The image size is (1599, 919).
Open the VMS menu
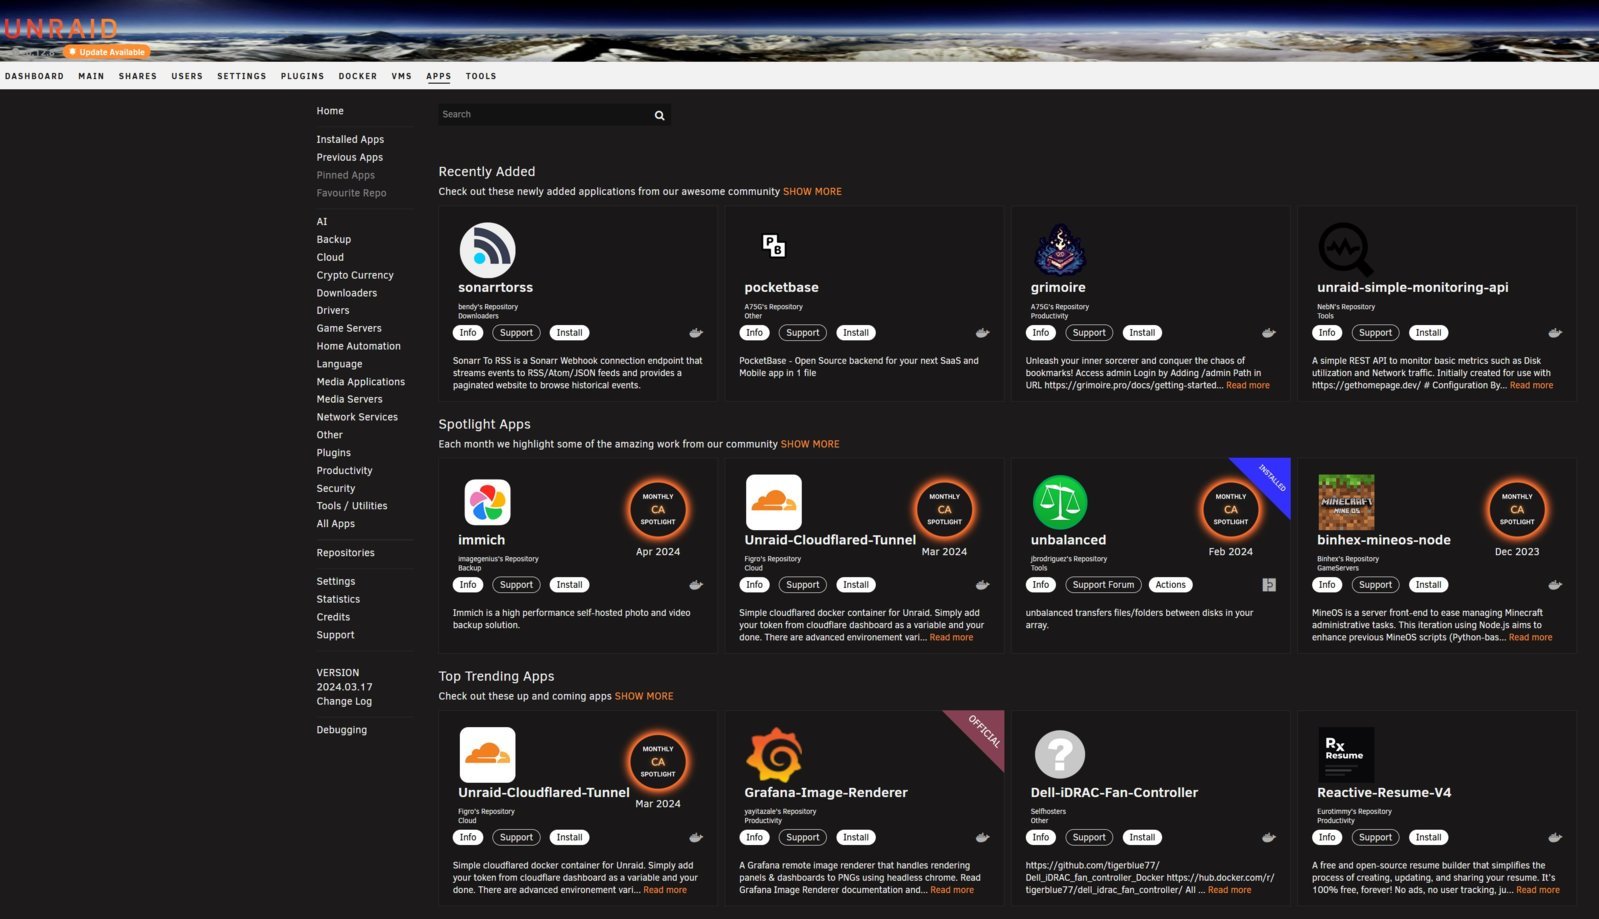click(401, 76)
